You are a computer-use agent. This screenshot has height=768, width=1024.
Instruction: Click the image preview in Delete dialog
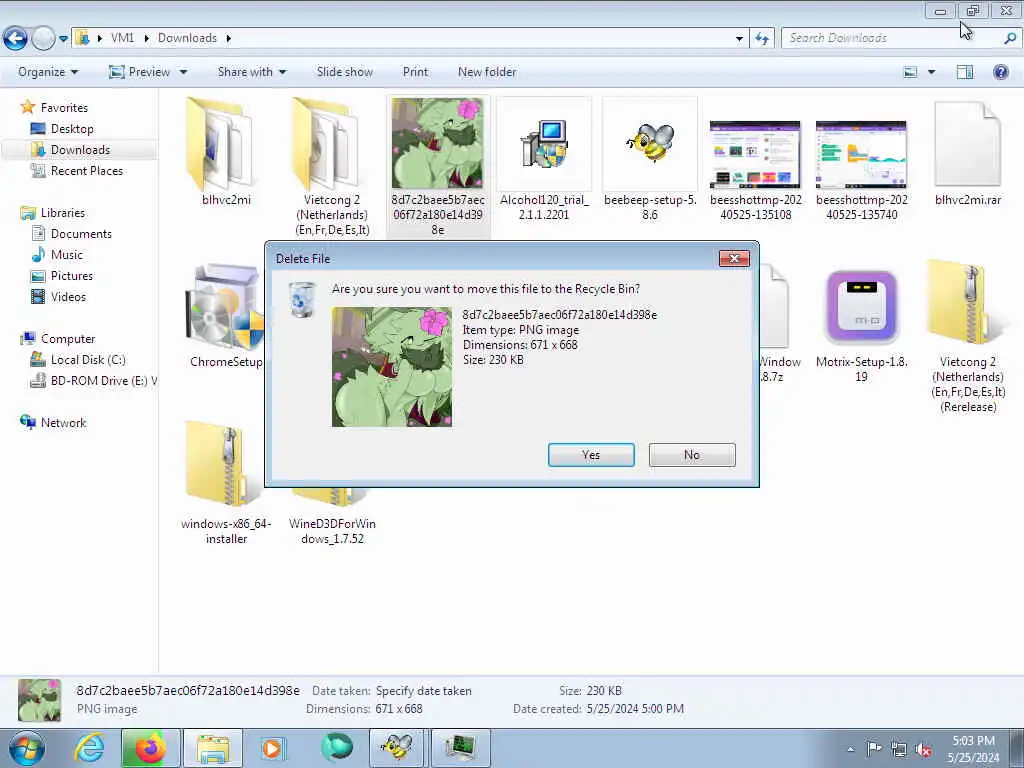coord(392,367)
